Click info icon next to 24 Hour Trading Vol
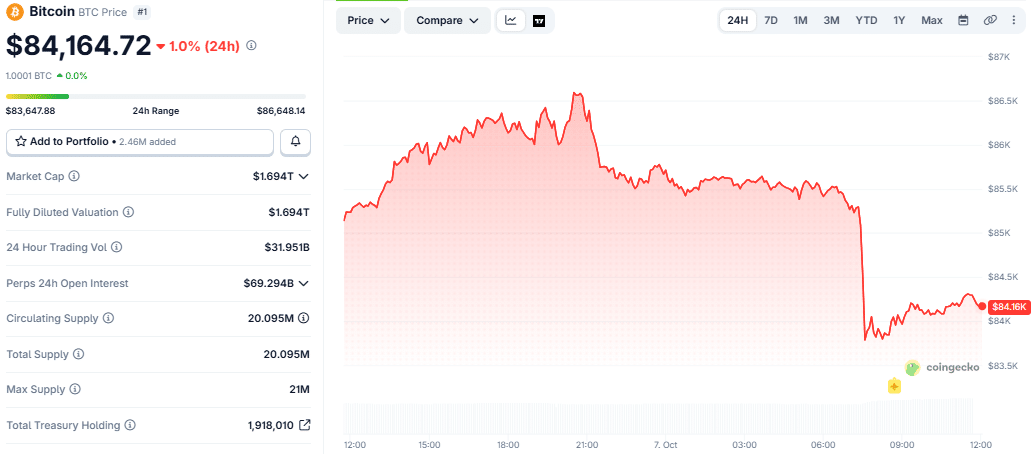The height and width of the screenshot is (454, 1036). (116, 247)
